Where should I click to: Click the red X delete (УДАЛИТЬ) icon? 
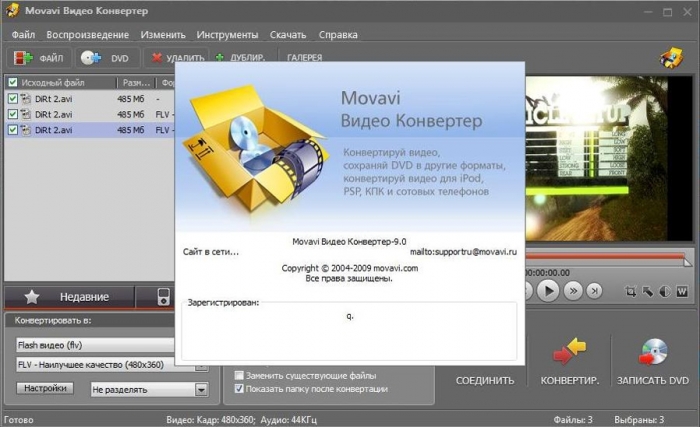(157, 58)
